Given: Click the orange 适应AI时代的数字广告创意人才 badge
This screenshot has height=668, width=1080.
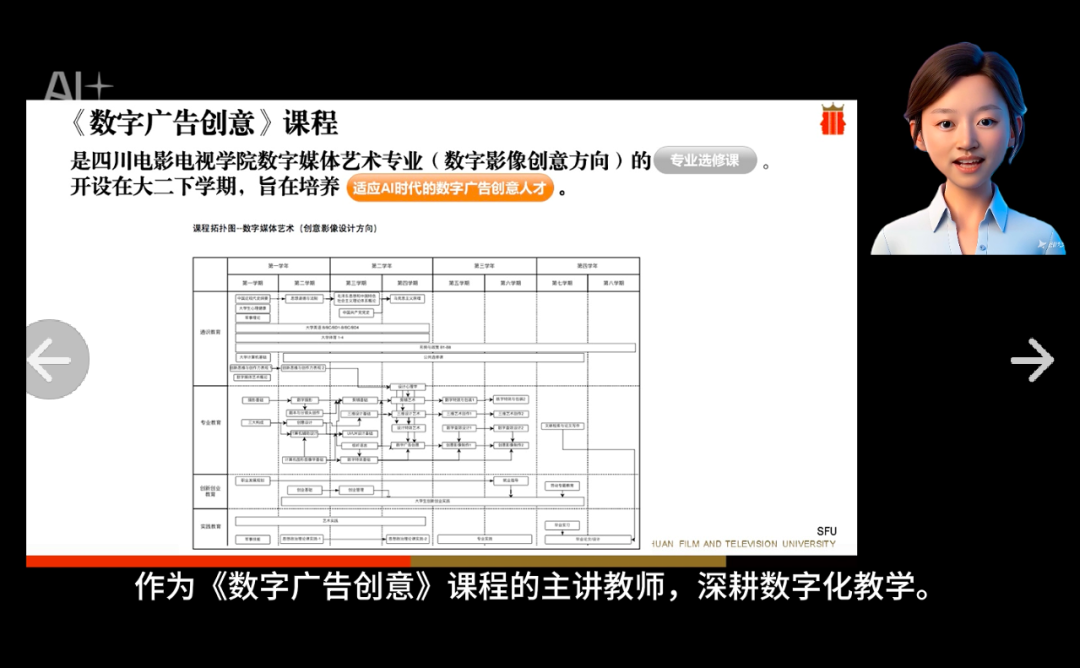Looking at the screenshot, I should coord(450,188).
